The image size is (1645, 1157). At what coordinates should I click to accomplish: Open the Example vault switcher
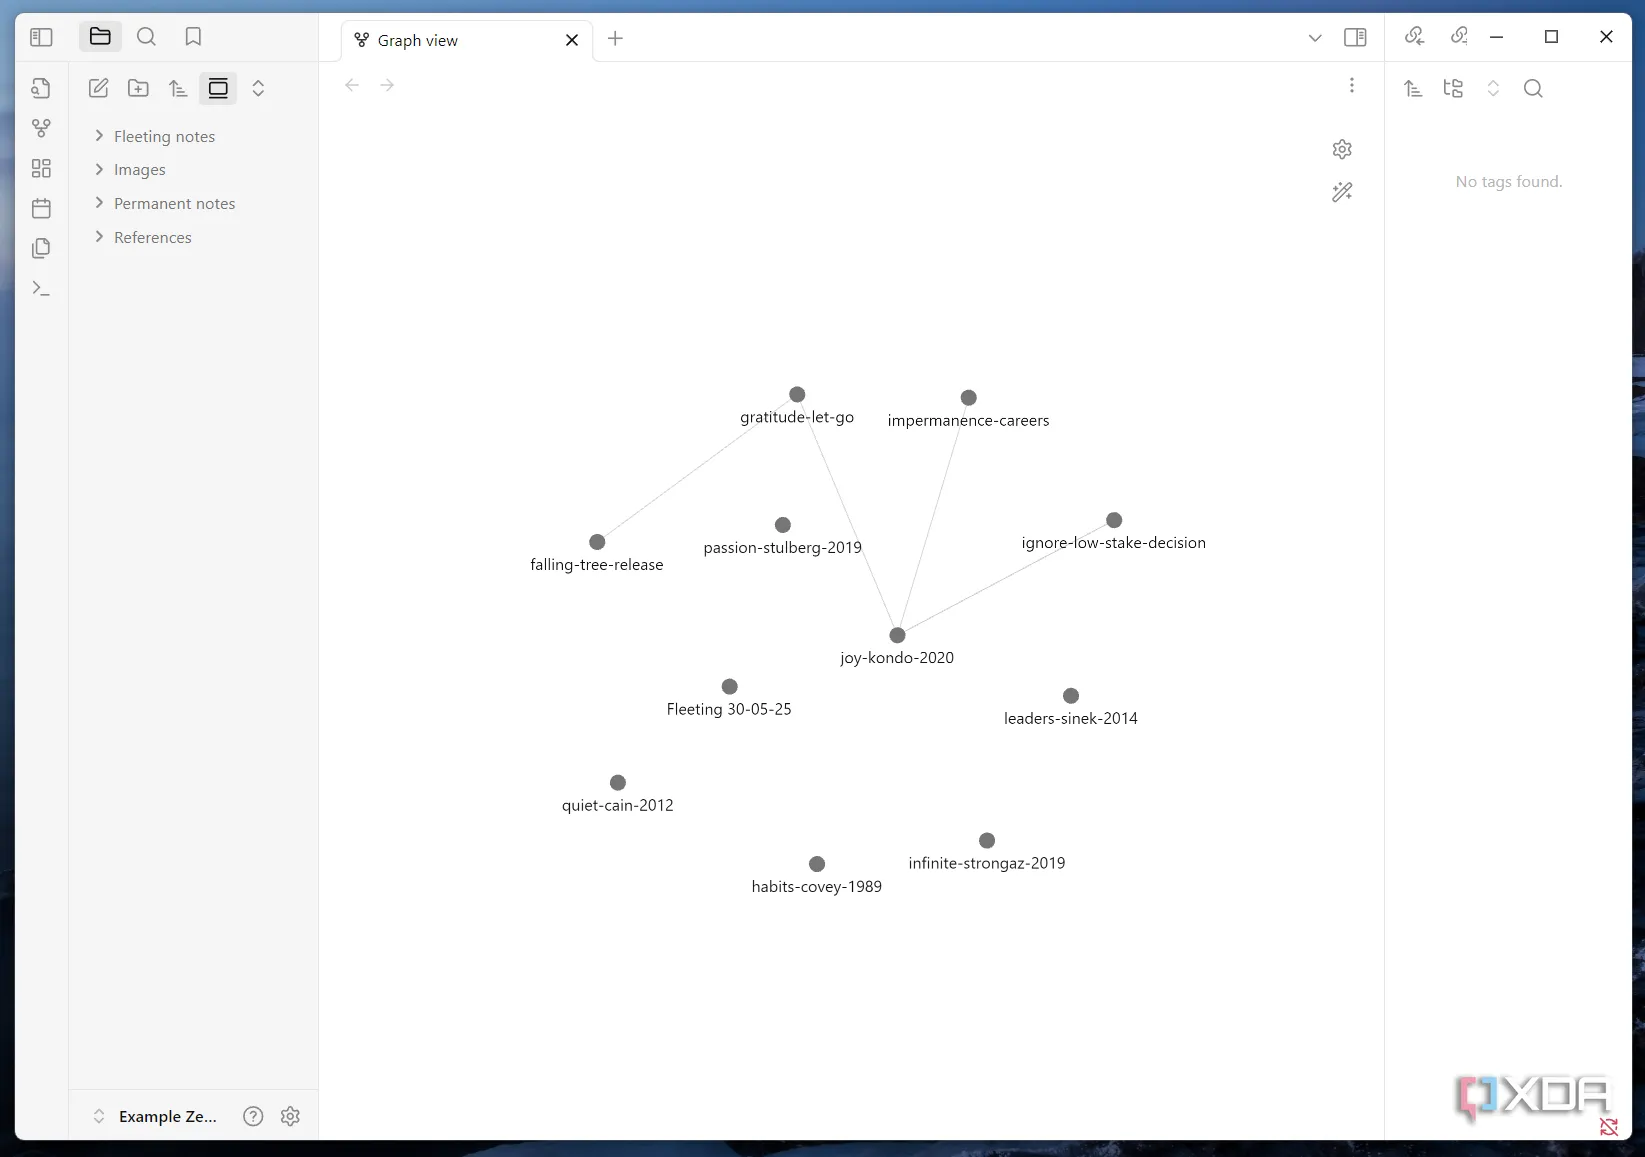[x=155, y=1116]
